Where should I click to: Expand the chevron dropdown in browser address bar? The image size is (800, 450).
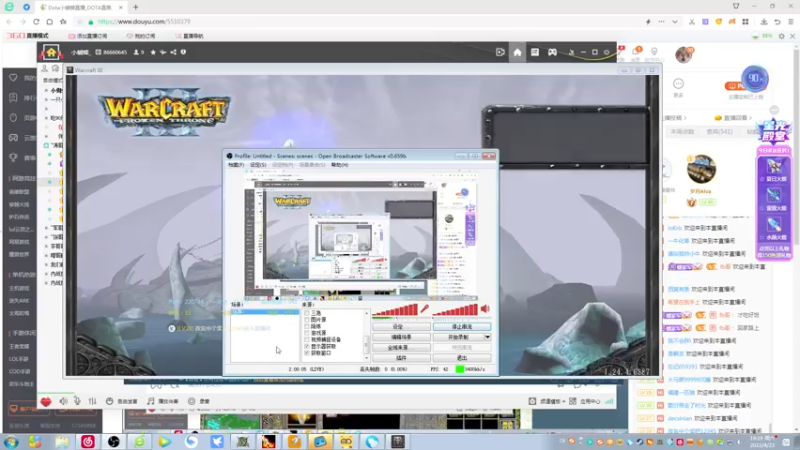click(675, 22)
